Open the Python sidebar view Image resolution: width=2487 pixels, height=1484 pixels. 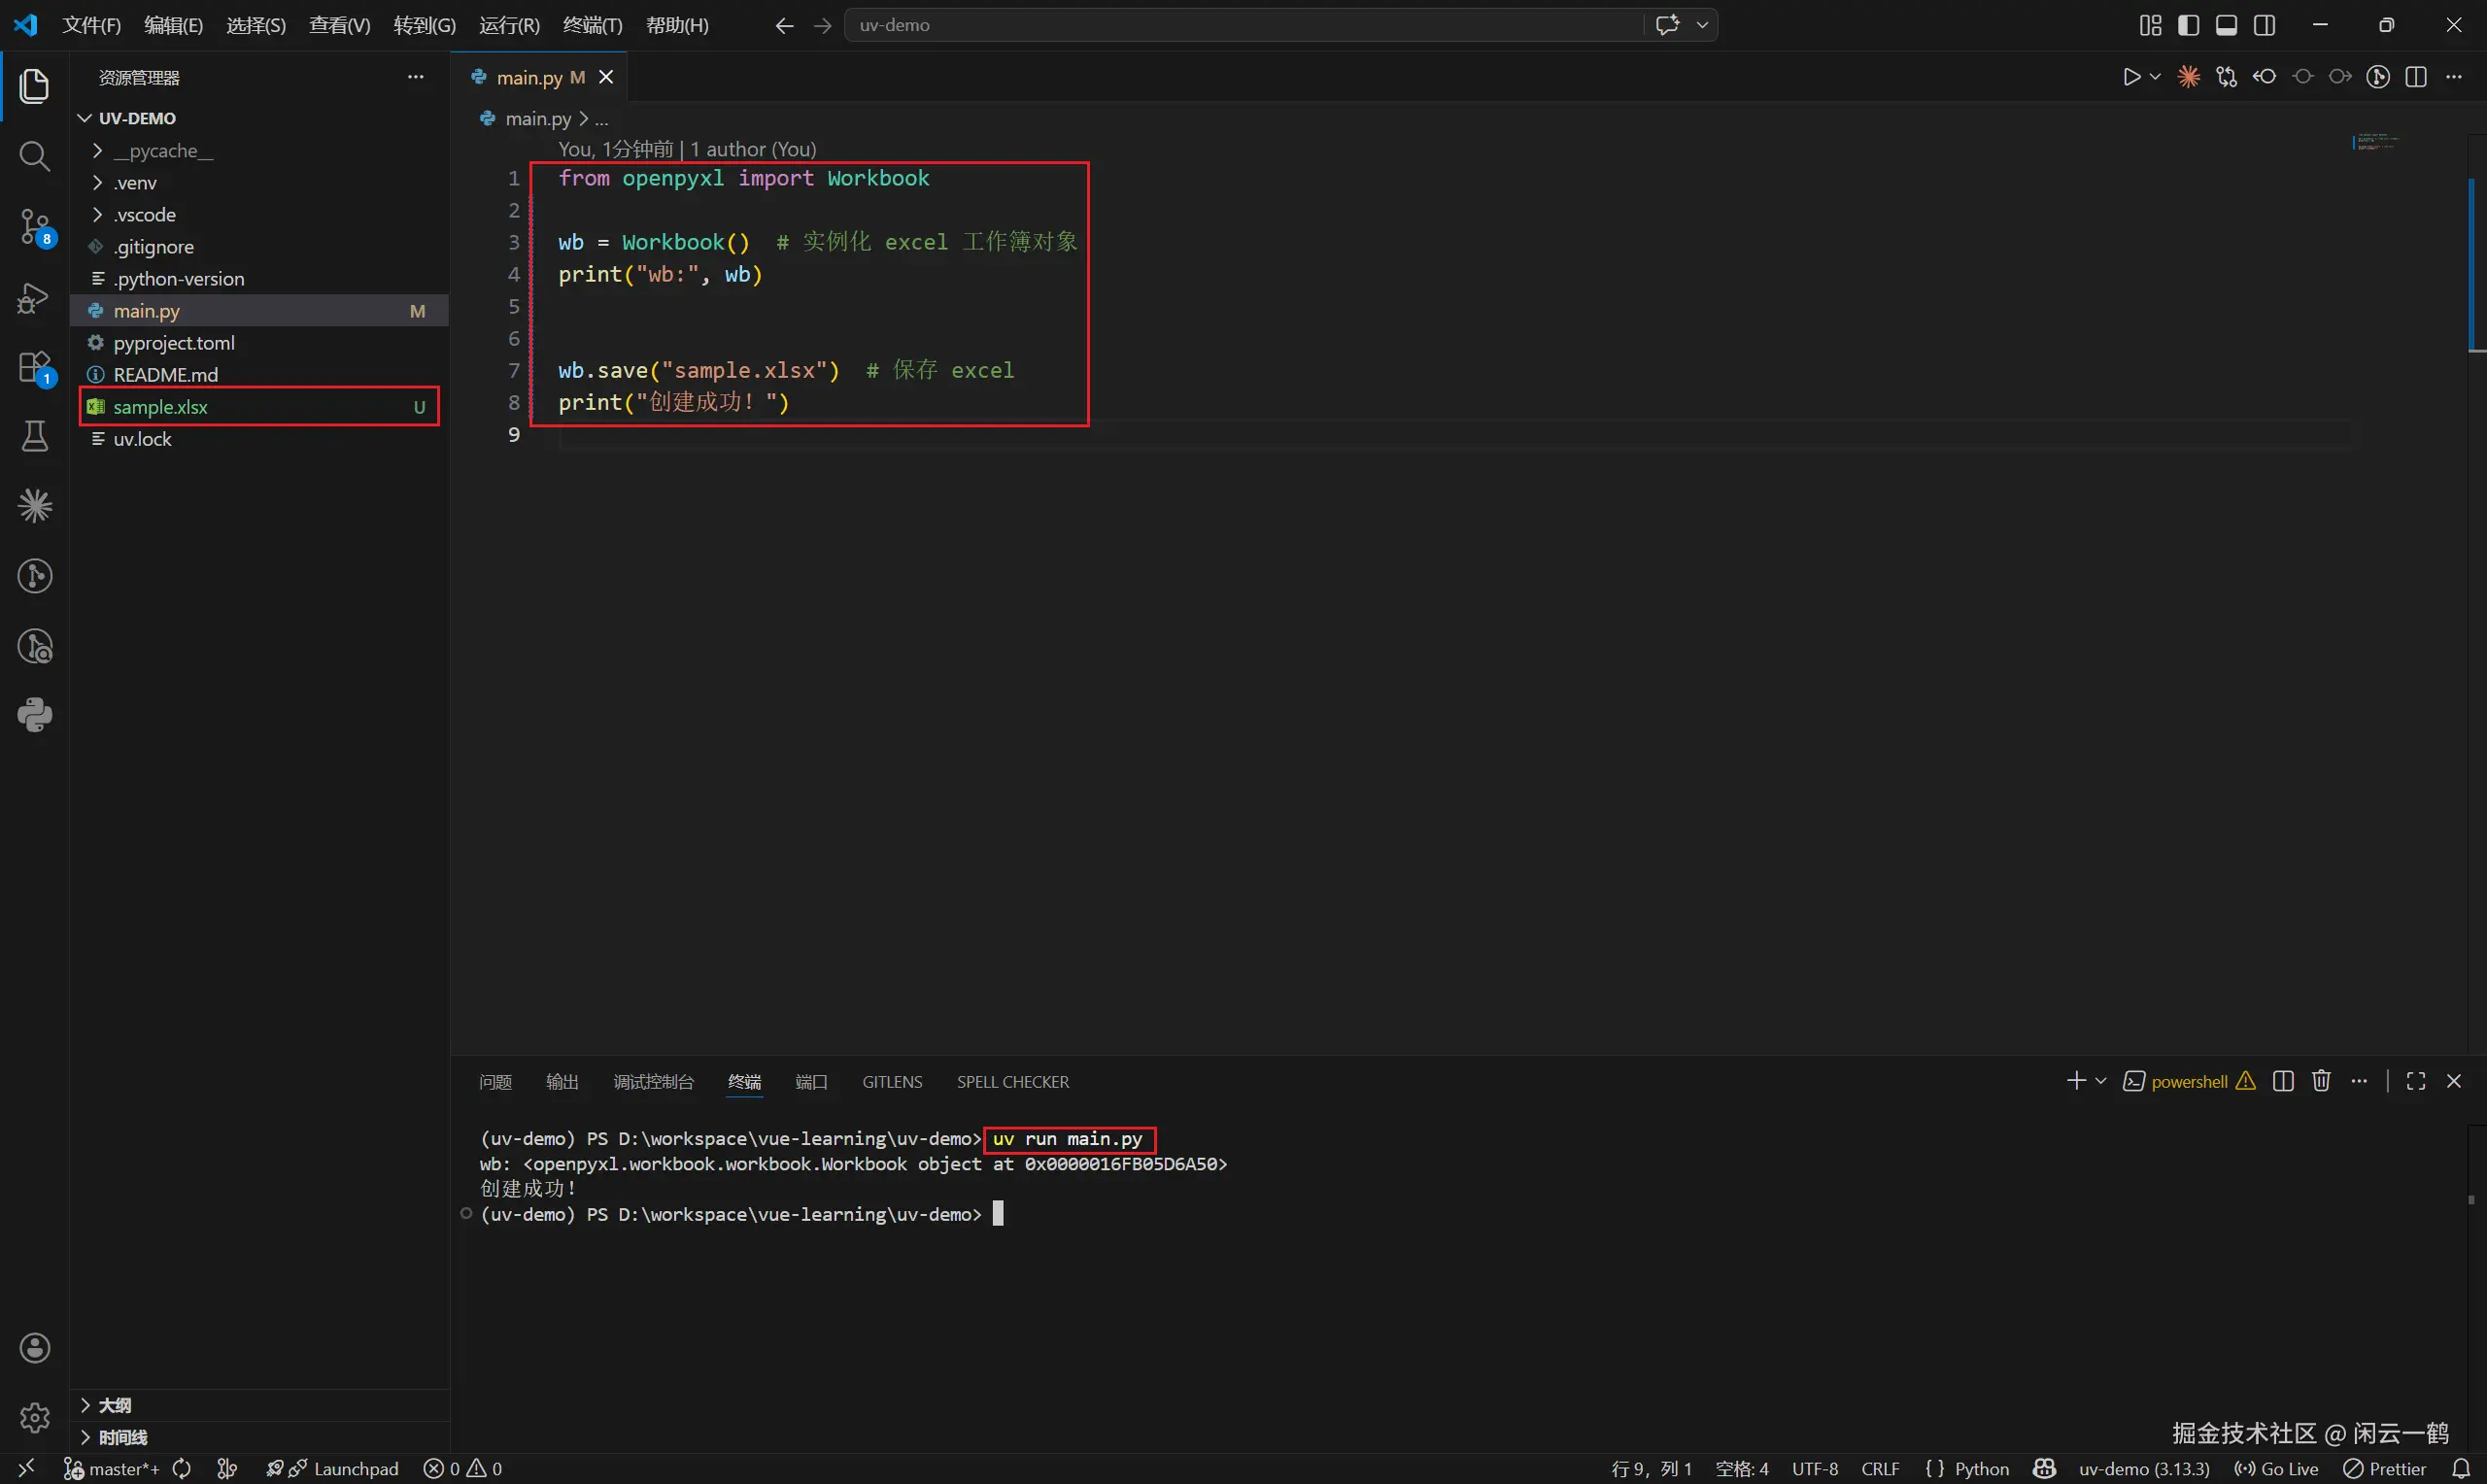click(x=34, y=715)
